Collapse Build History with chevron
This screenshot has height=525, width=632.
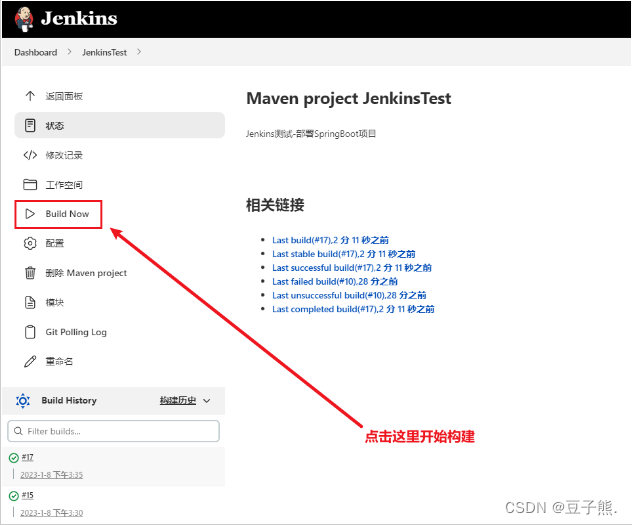[207, 401]
